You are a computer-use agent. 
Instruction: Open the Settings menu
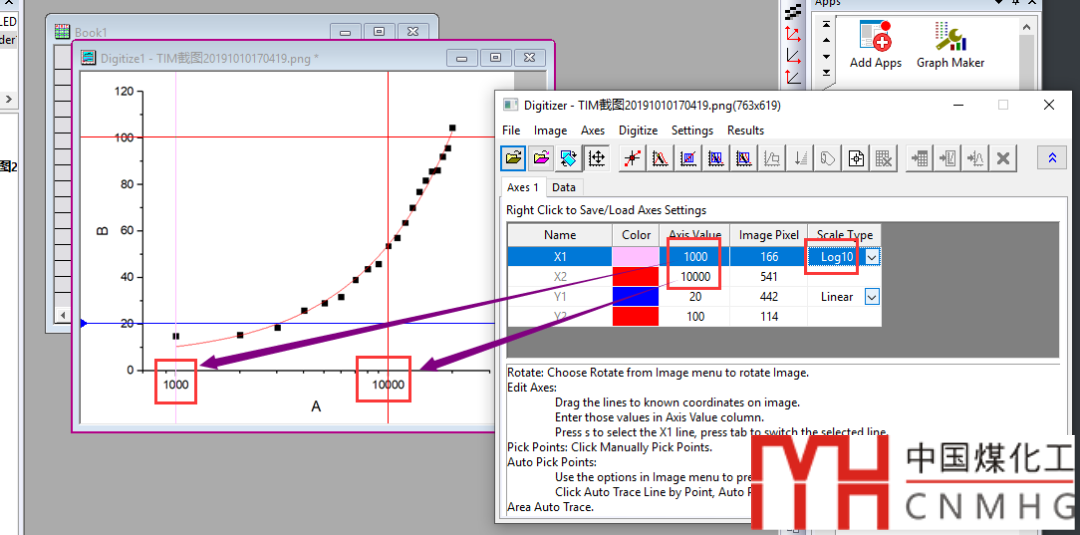(692, 130)
